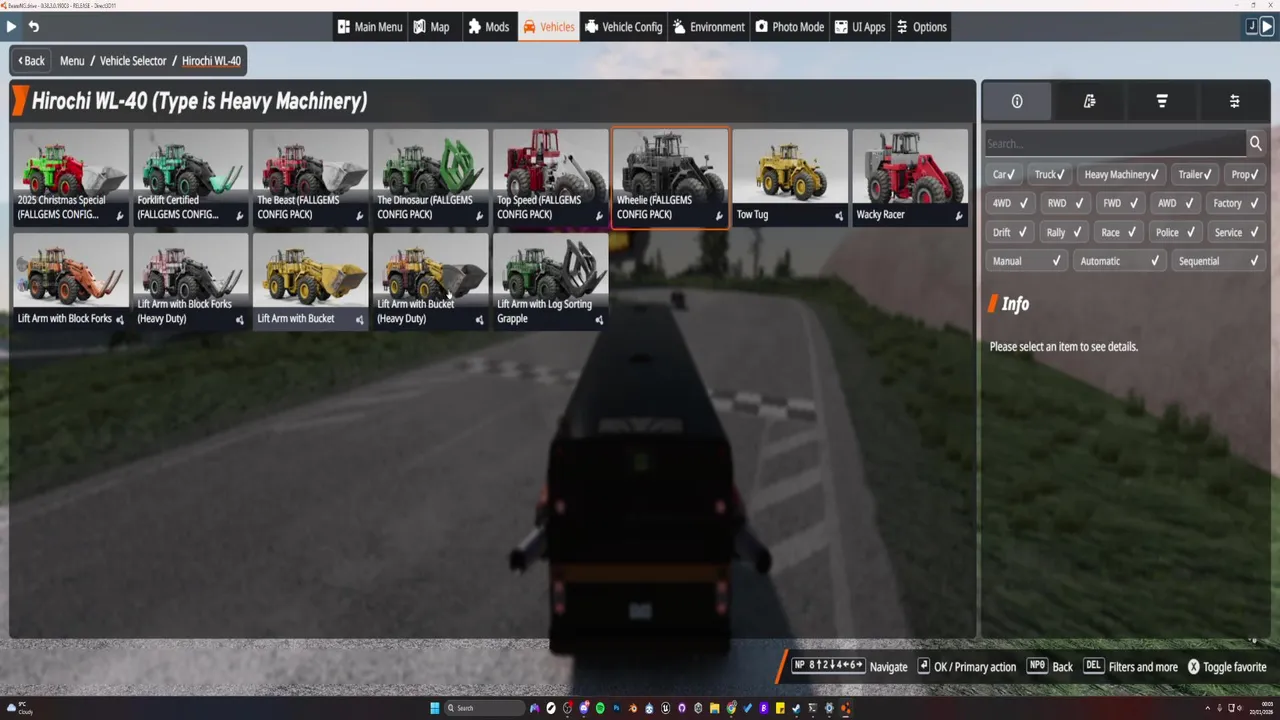Viewport: 1280px width, 720px height.
Task: Click the Toggle favorite X key hint
Action: pyautogui.click(x=1226, y=667)
